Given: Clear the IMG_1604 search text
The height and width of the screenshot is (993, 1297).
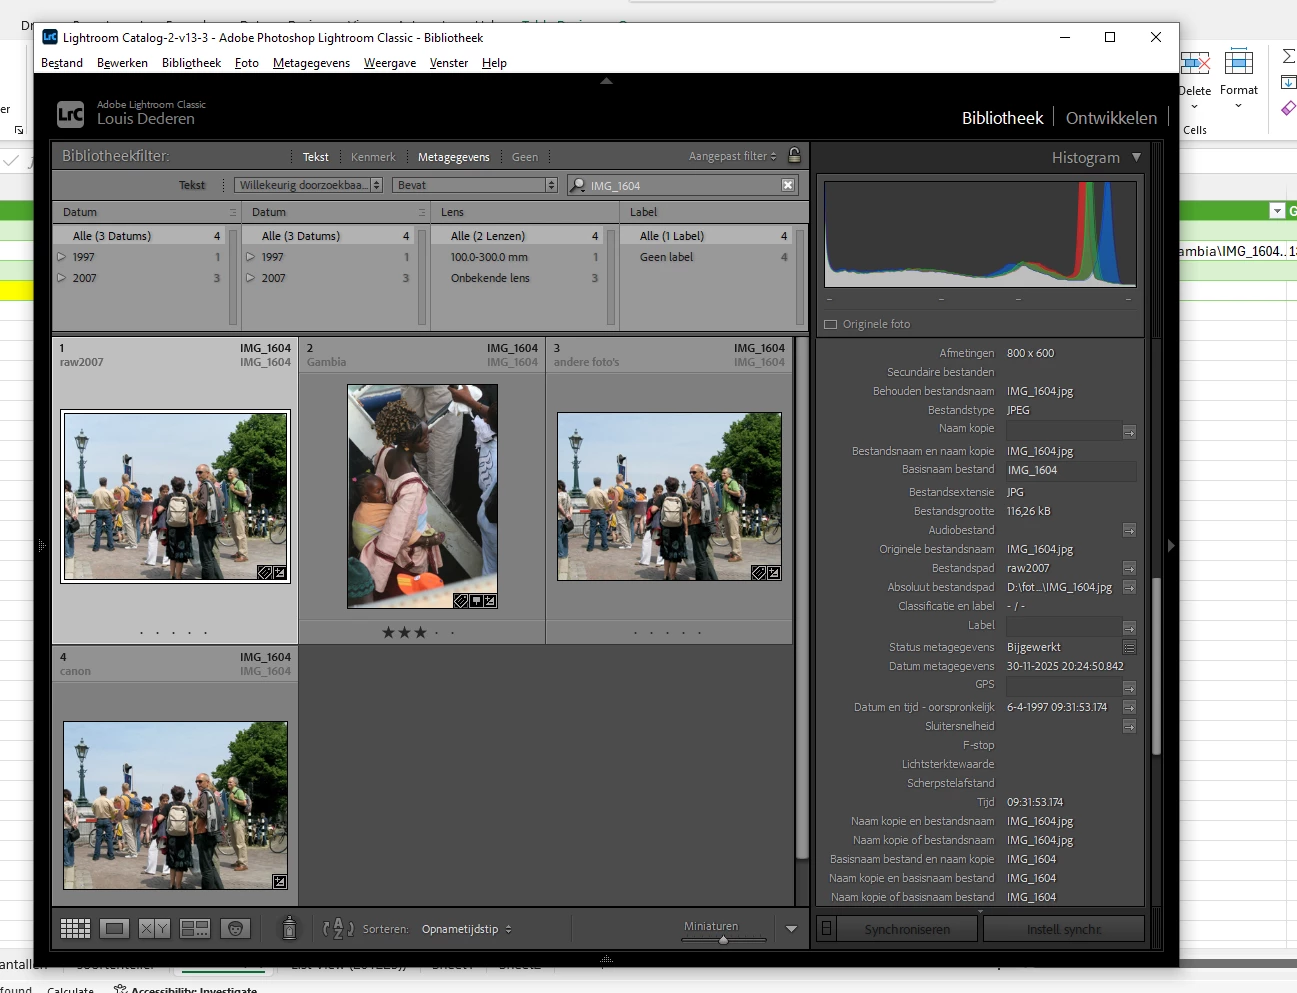Looking at the screenshot, I should pyautogui.click(x=788, y=185).
